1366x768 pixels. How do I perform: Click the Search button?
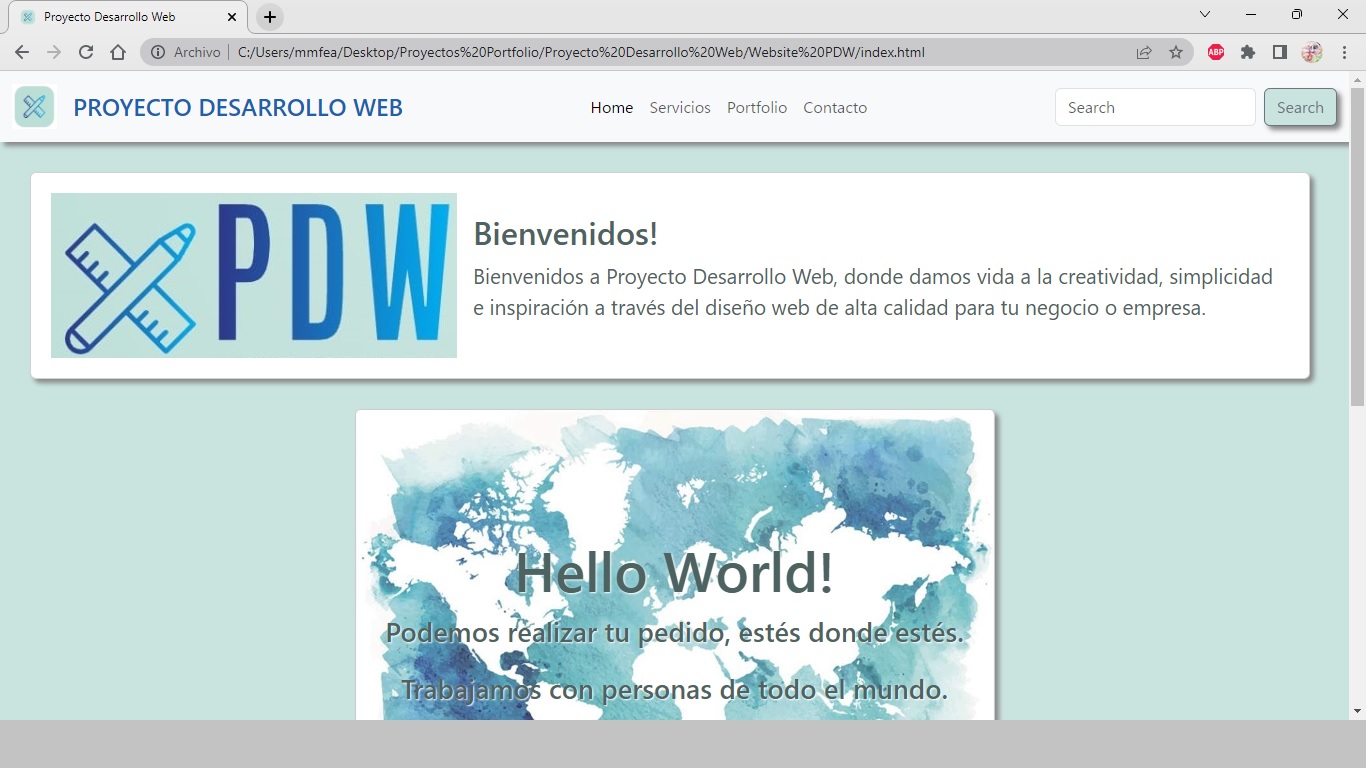(1299, 106)
